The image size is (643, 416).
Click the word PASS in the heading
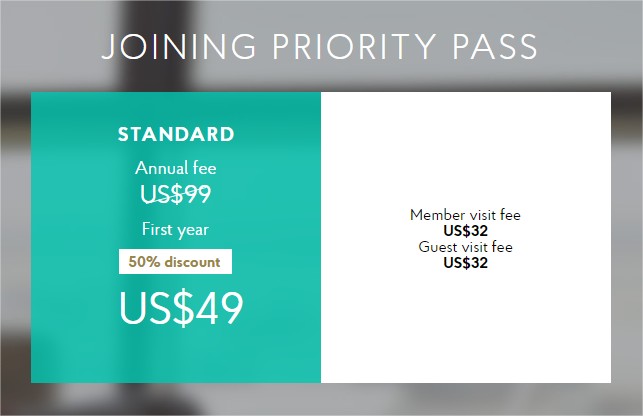[x=495, y=46]
